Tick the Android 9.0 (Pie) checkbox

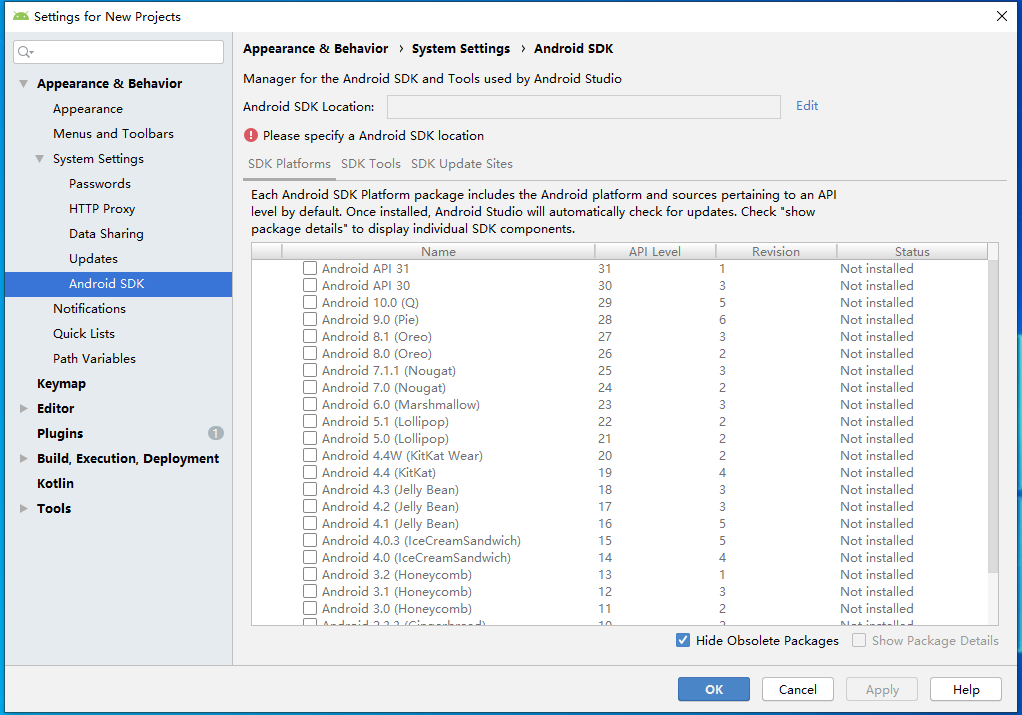tap(310, 319)
